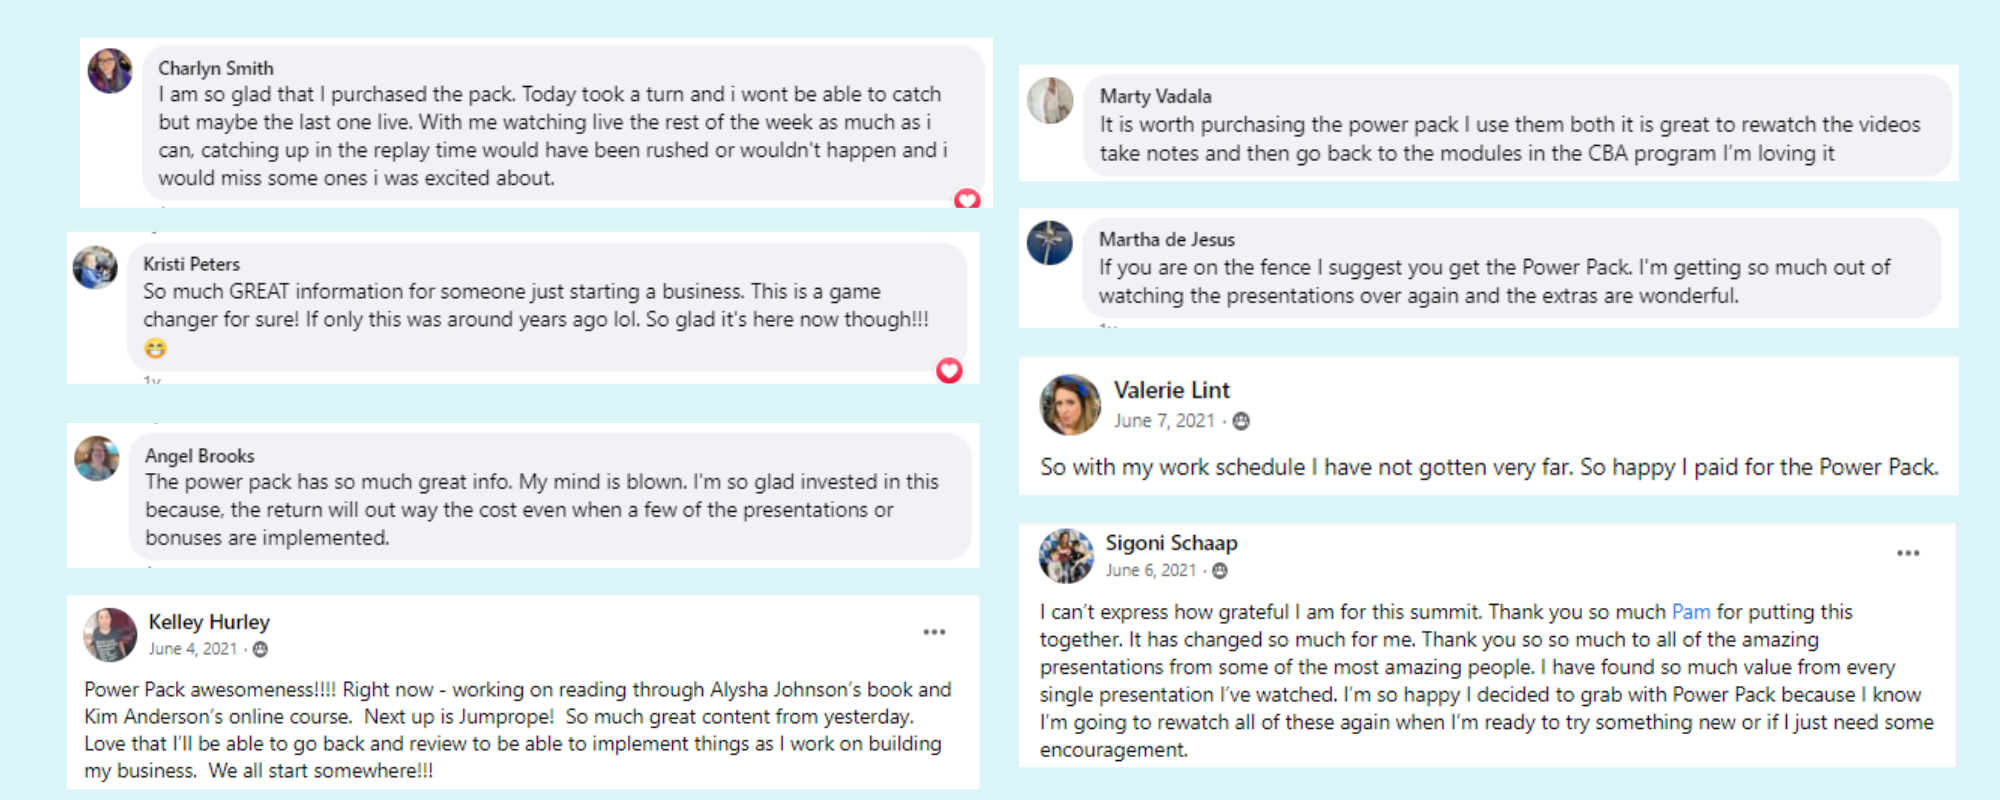Viewport: 2000px width, 800px height.
Task: Click Charlyn Smith's profile picture
Action: (110, 71)
